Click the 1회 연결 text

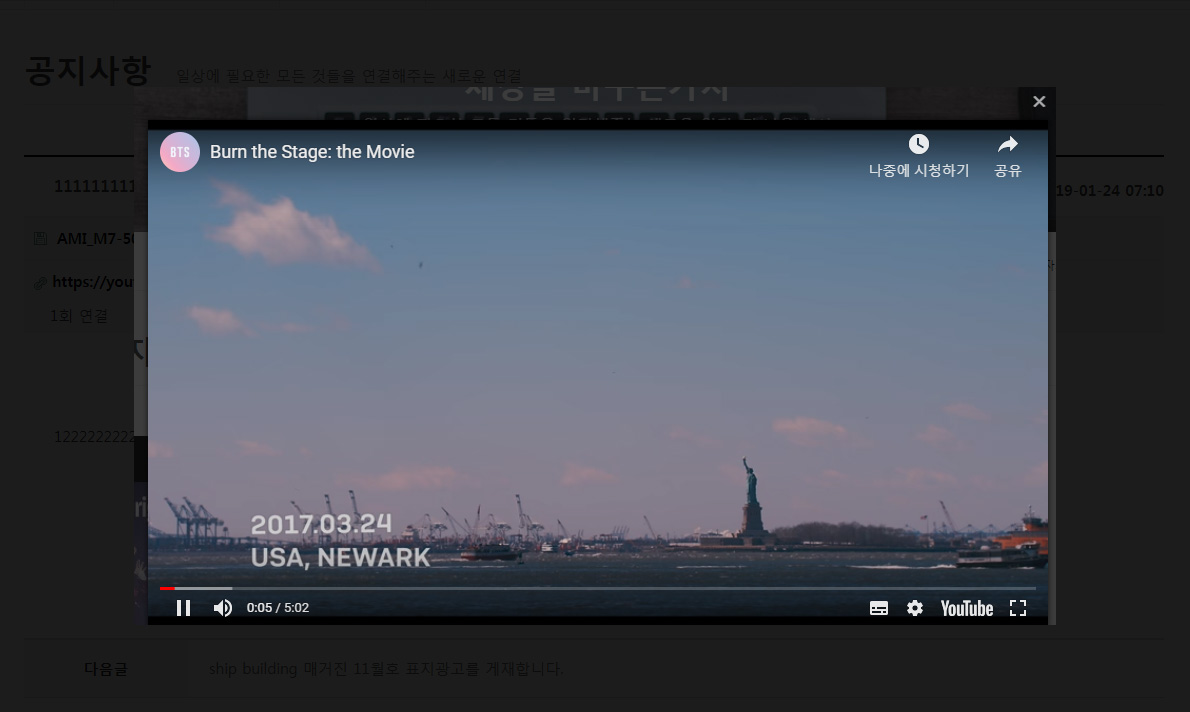click(79, 316)
